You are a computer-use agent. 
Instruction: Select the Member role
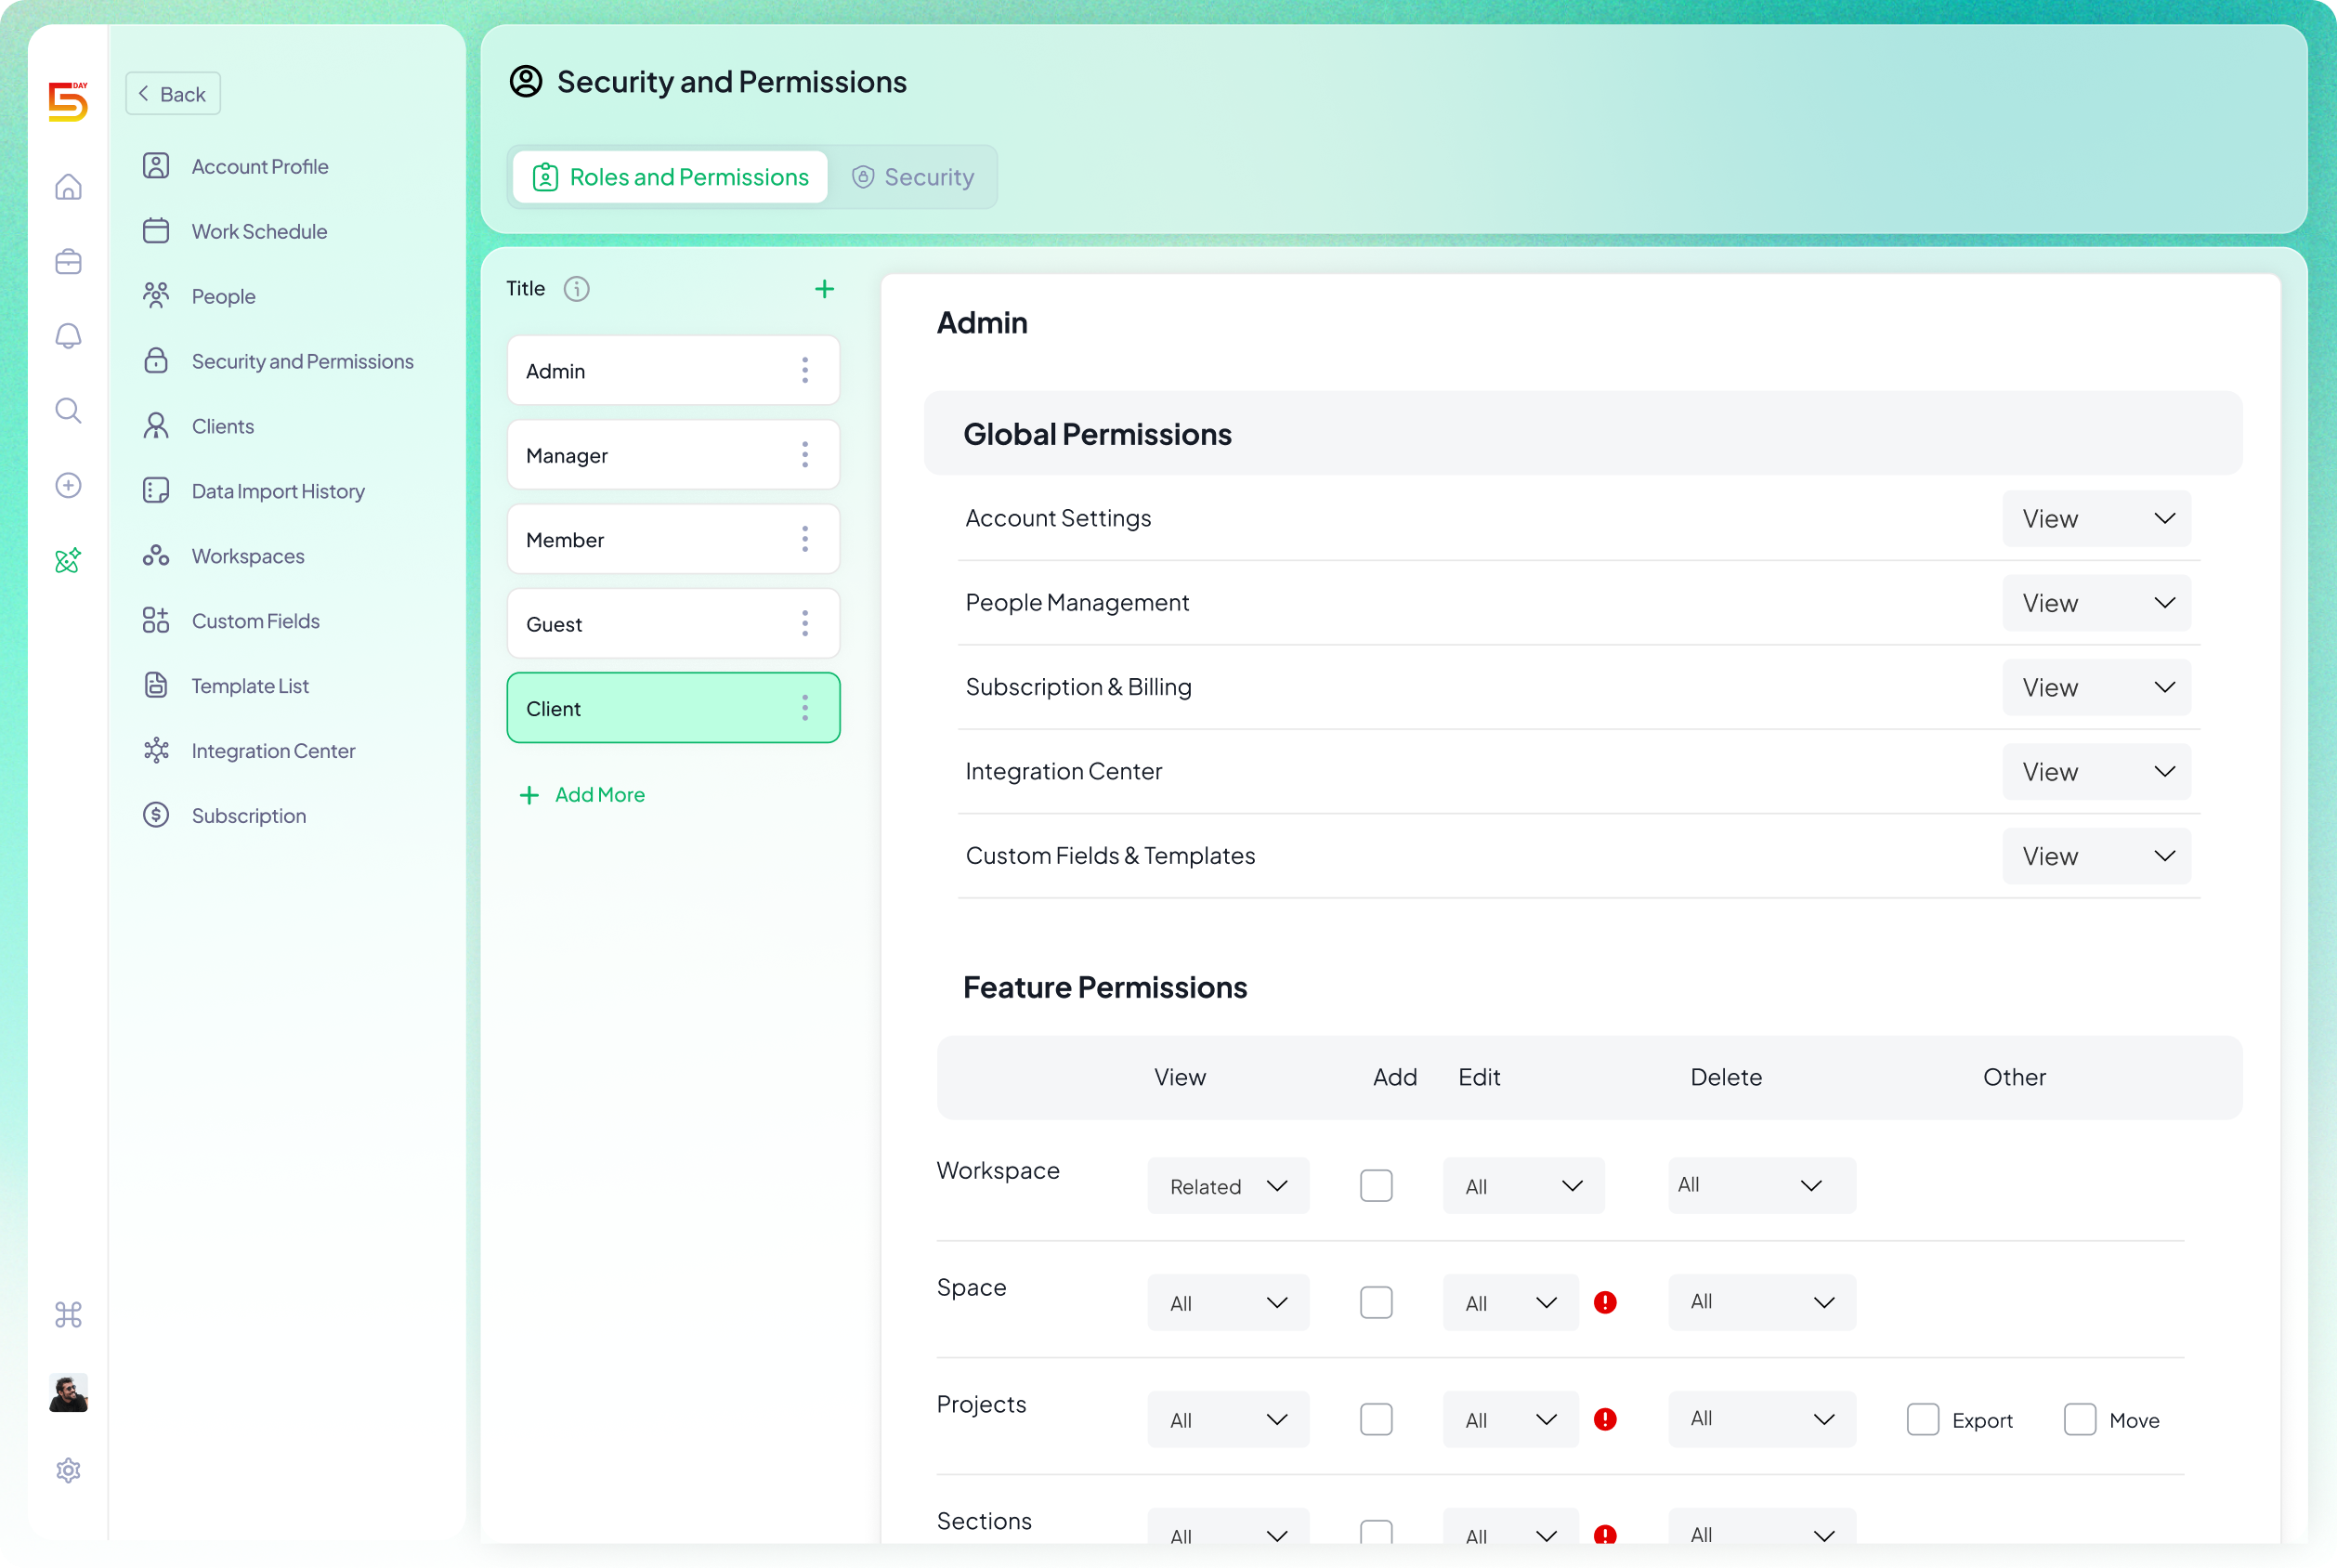(x=673, y=540)
